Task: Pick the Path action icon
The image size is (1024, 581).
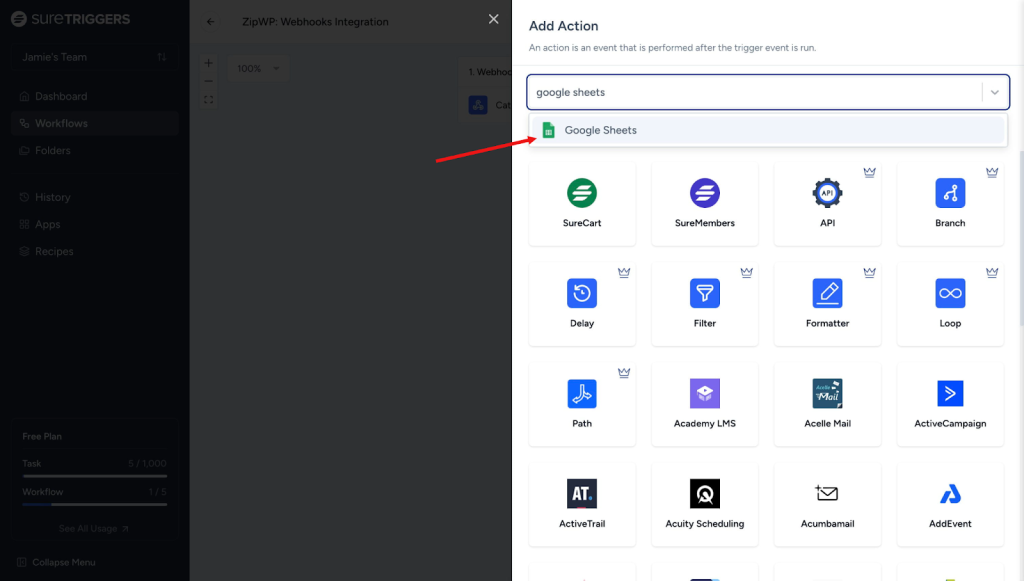Action: (x=582, y=393)
